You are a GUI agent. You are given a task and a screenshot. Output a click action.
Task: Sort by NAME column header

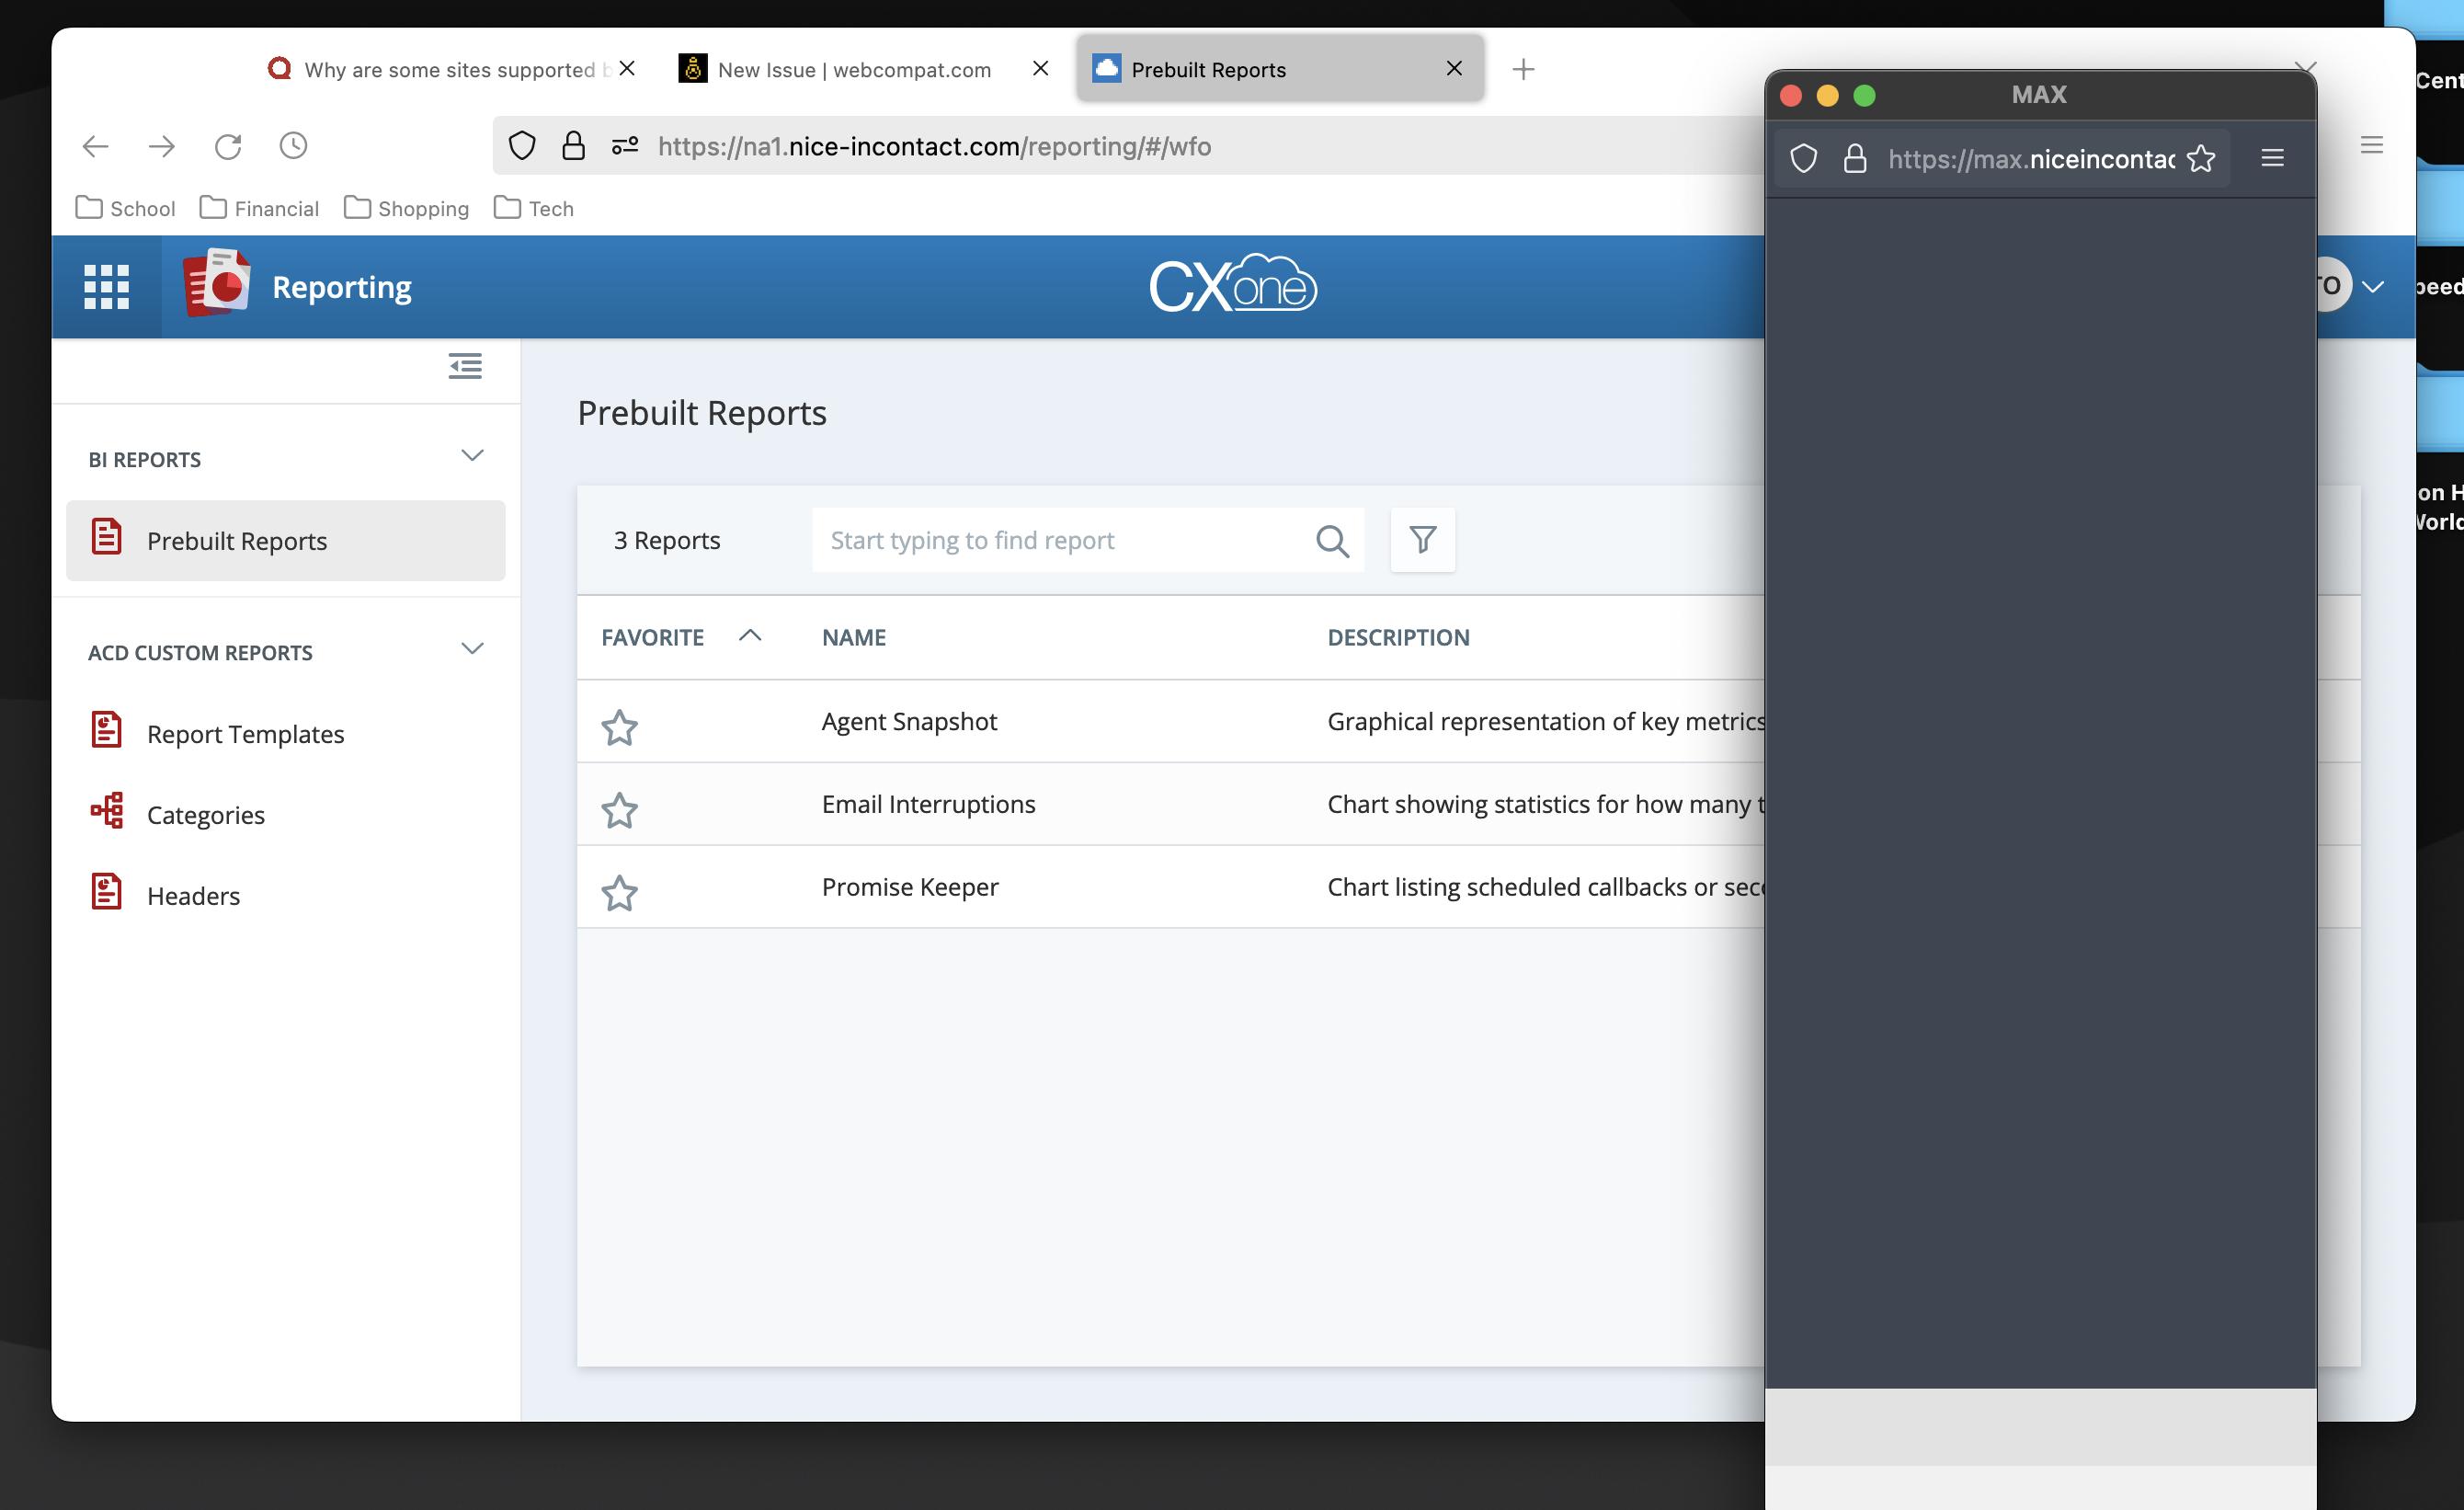point(854,638)
